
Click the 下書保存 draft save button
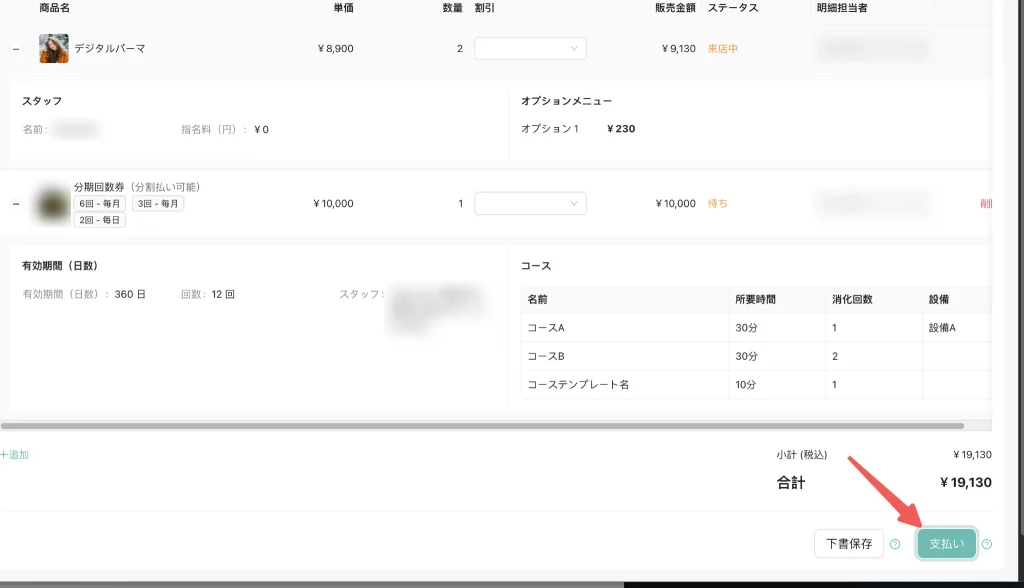tap(849, 544)
